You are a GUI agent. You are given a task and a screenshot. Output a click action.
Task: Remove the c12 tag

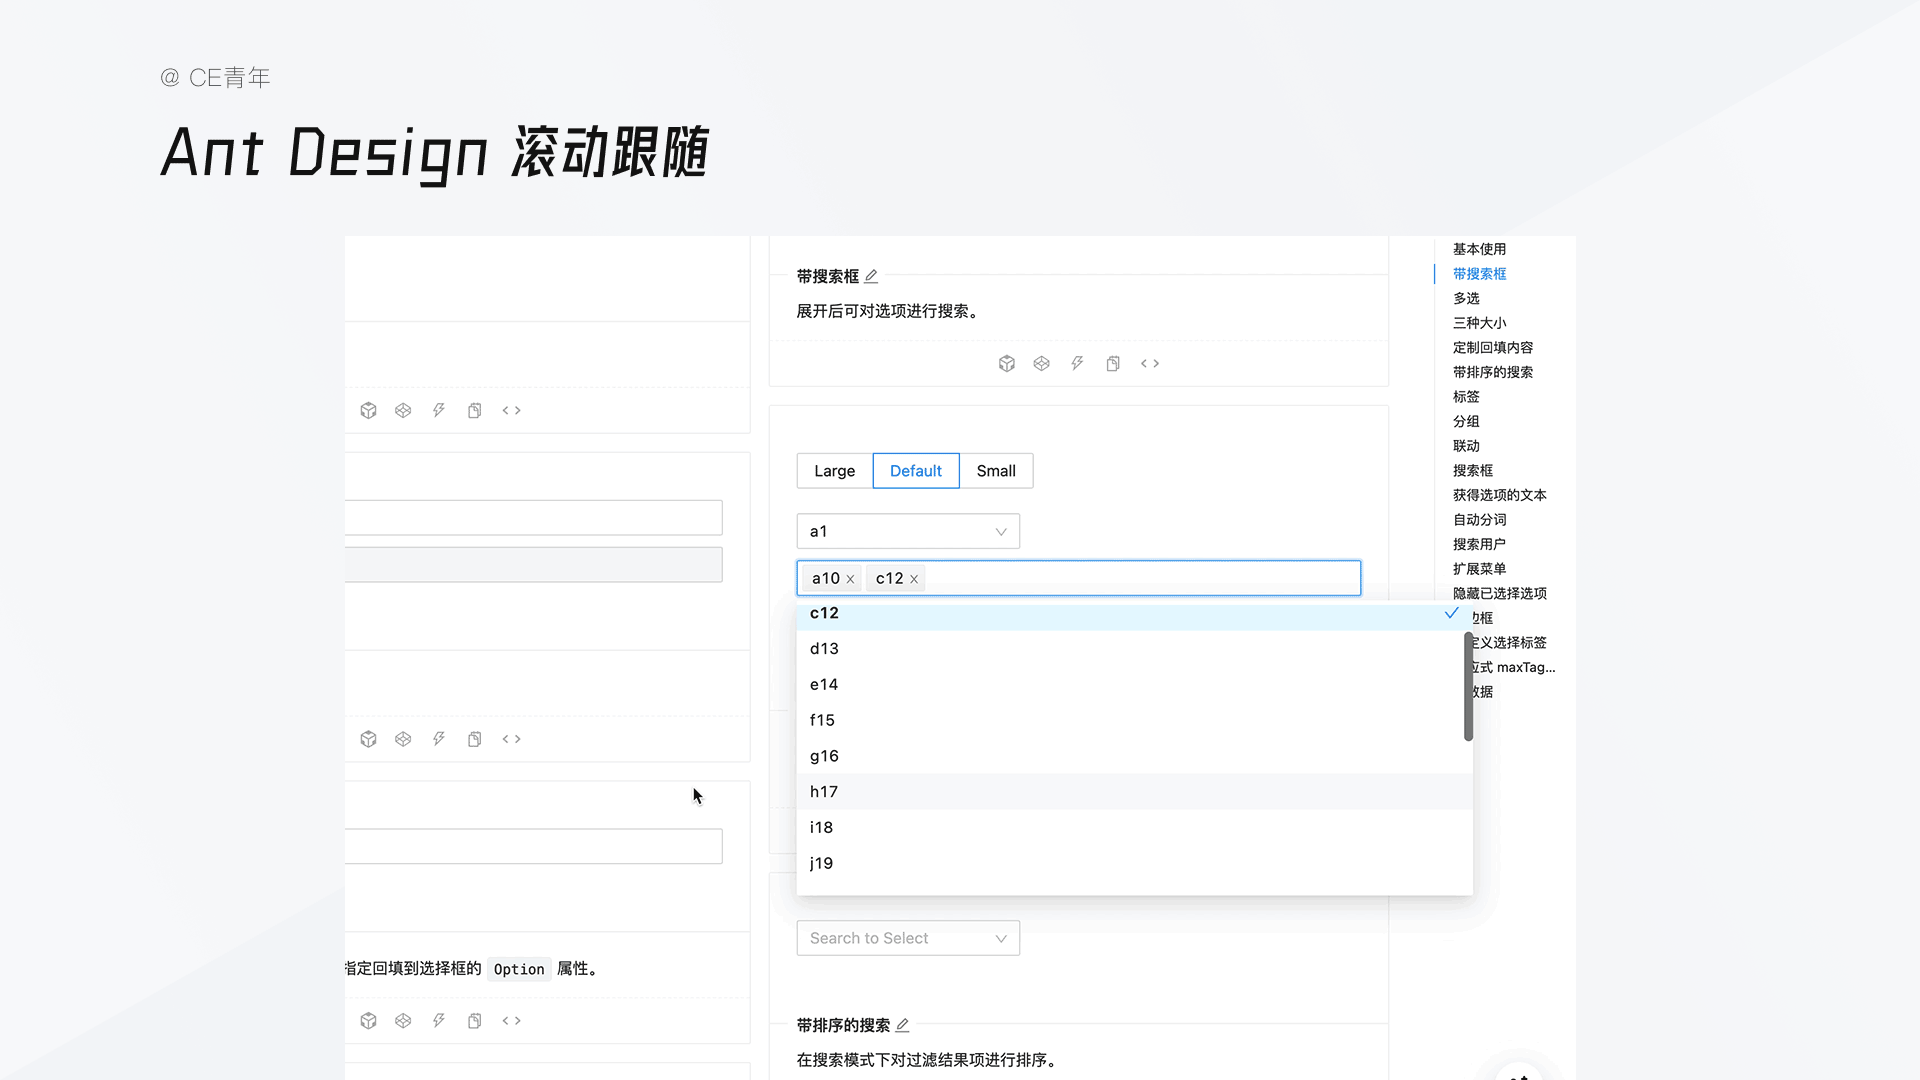pos(914,579)
